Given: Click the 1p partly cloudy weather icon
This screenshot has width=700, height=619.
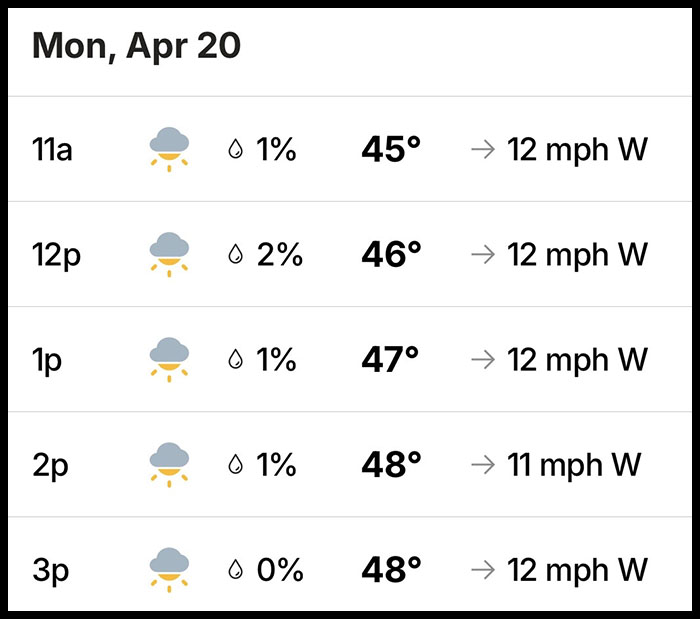Looking at the screenshot, I should point(170,360).
